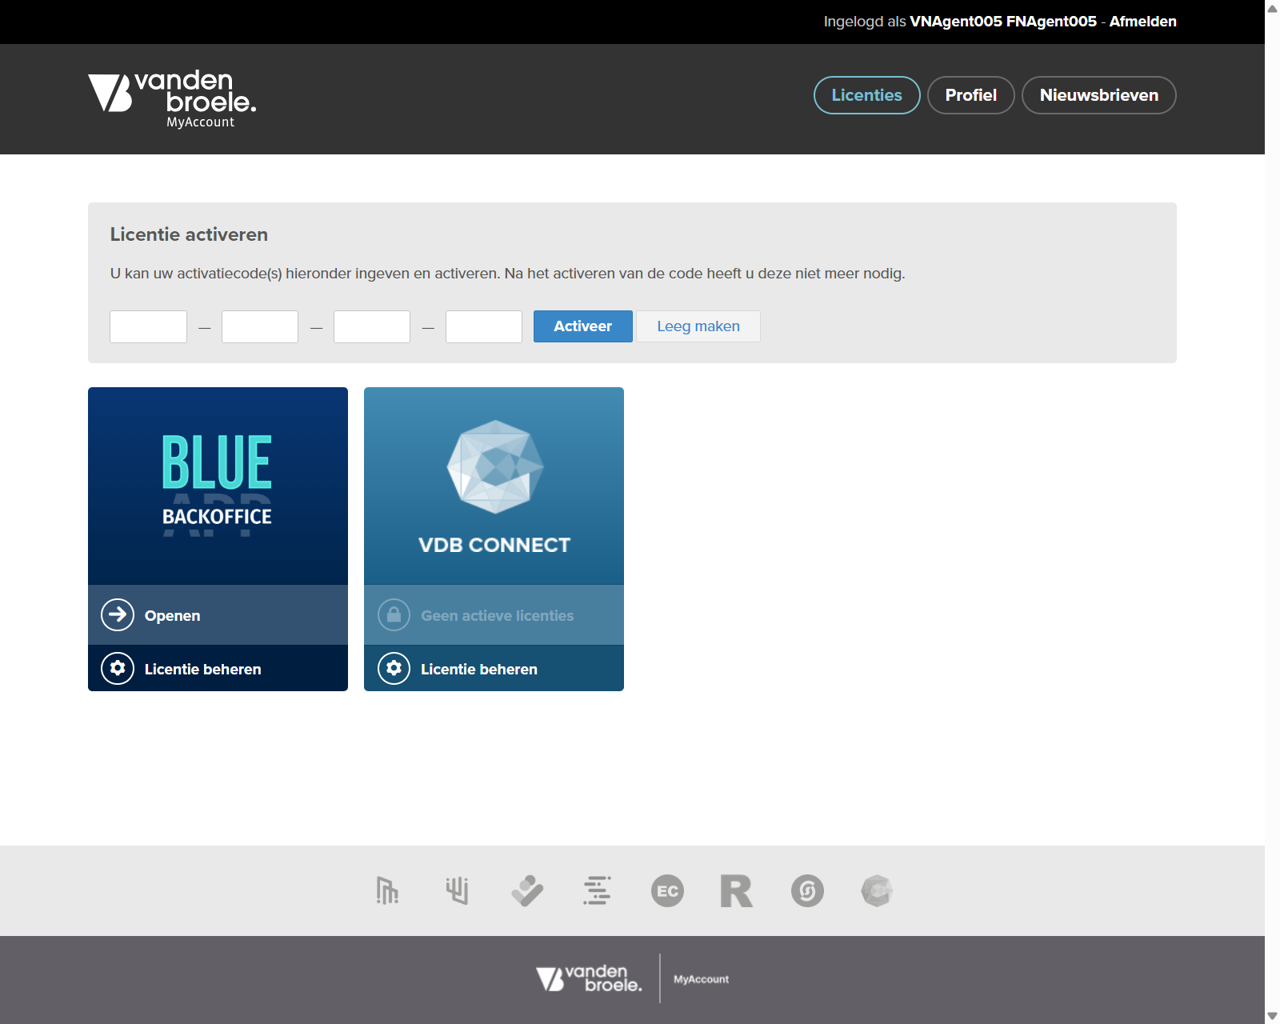Click the gear icon on the Blue Backoffice tile
Viewport: 1280px width, 1024px height.
click(x=118, y=668)
